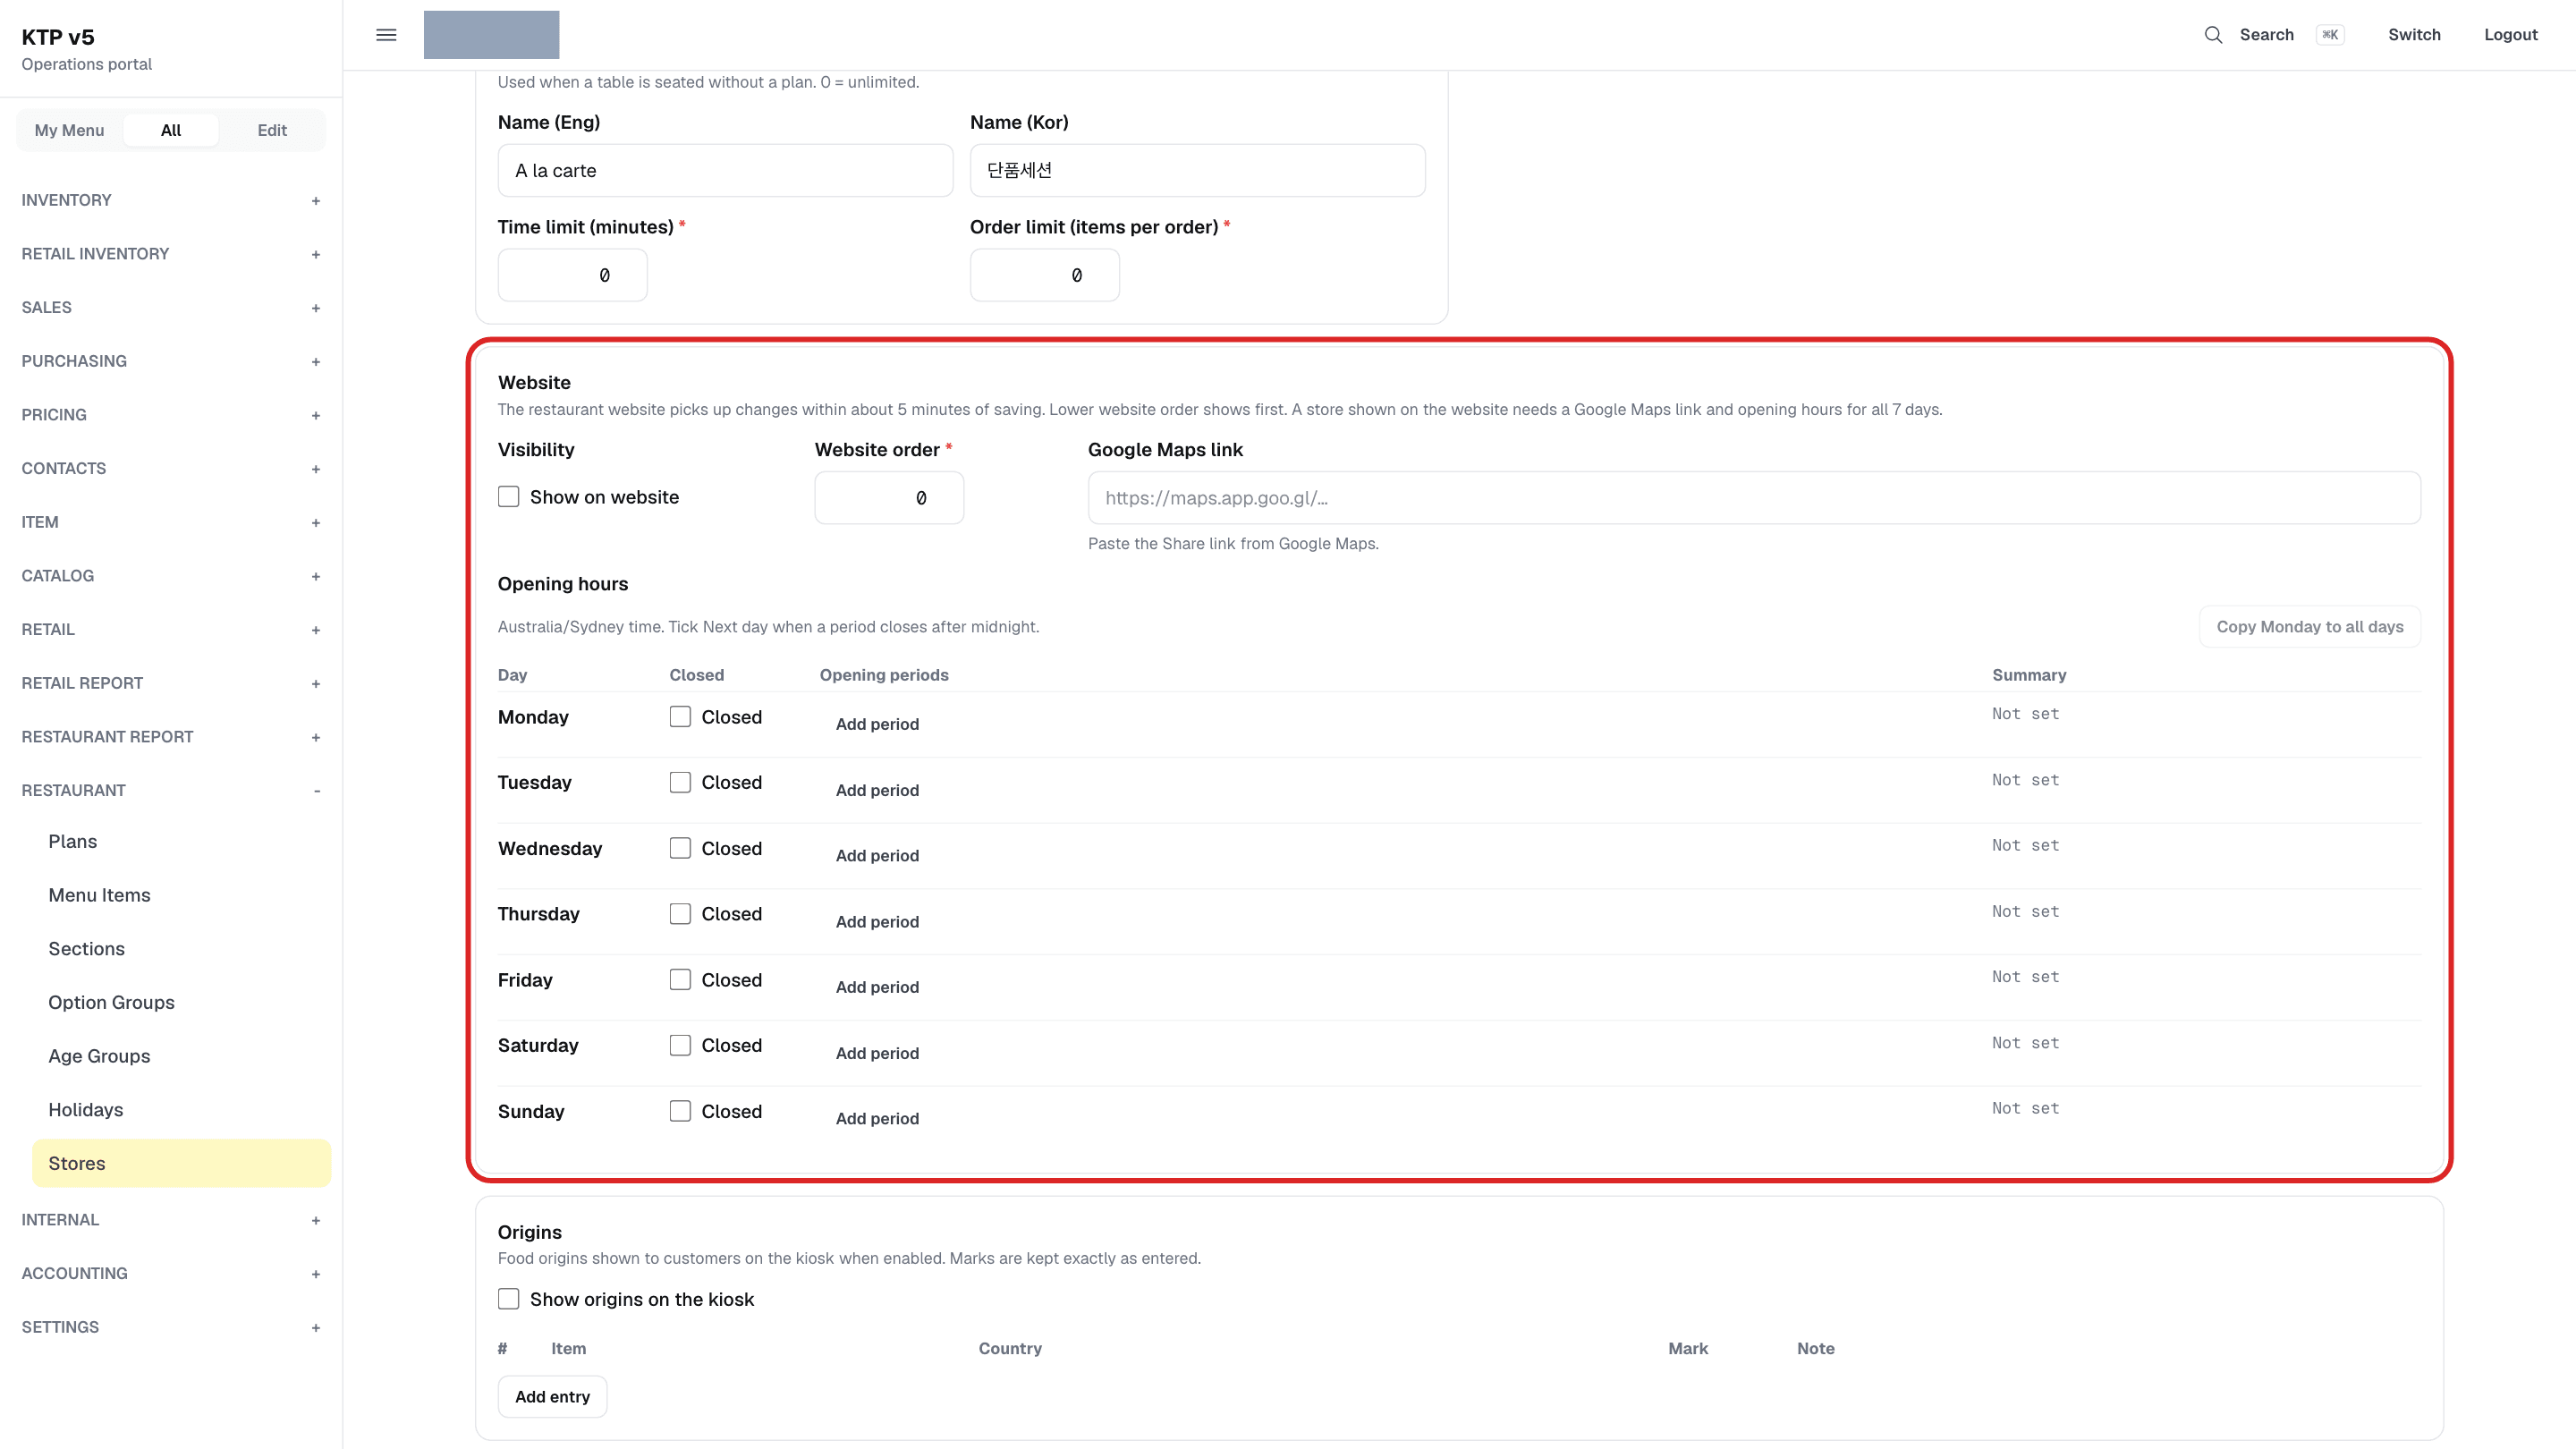The image size is (2576, 1449).
Task: Click the Add entry button
Action: 552,1397
